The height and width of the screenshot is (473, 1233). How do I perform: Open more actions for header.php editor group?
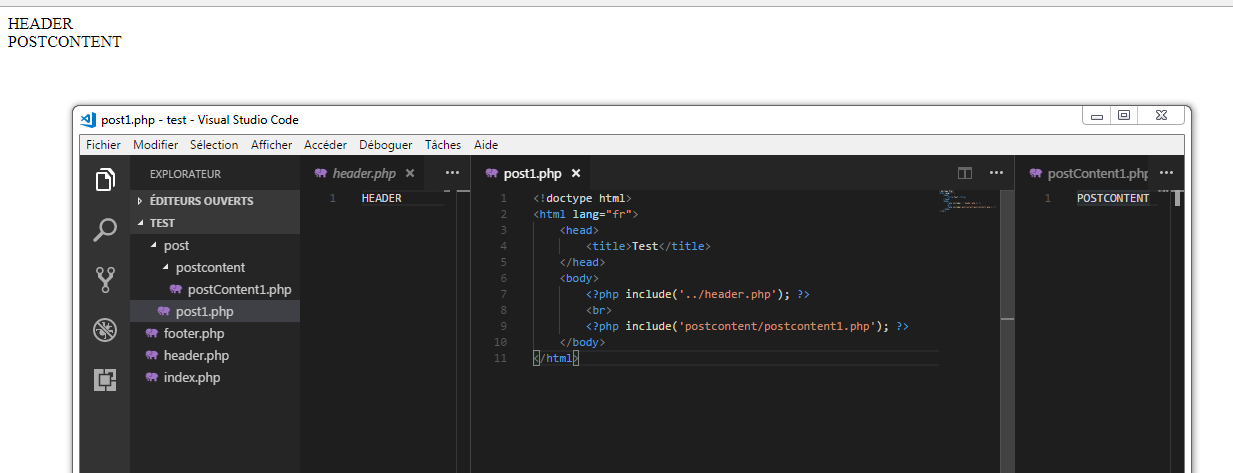tap(452, 173)
